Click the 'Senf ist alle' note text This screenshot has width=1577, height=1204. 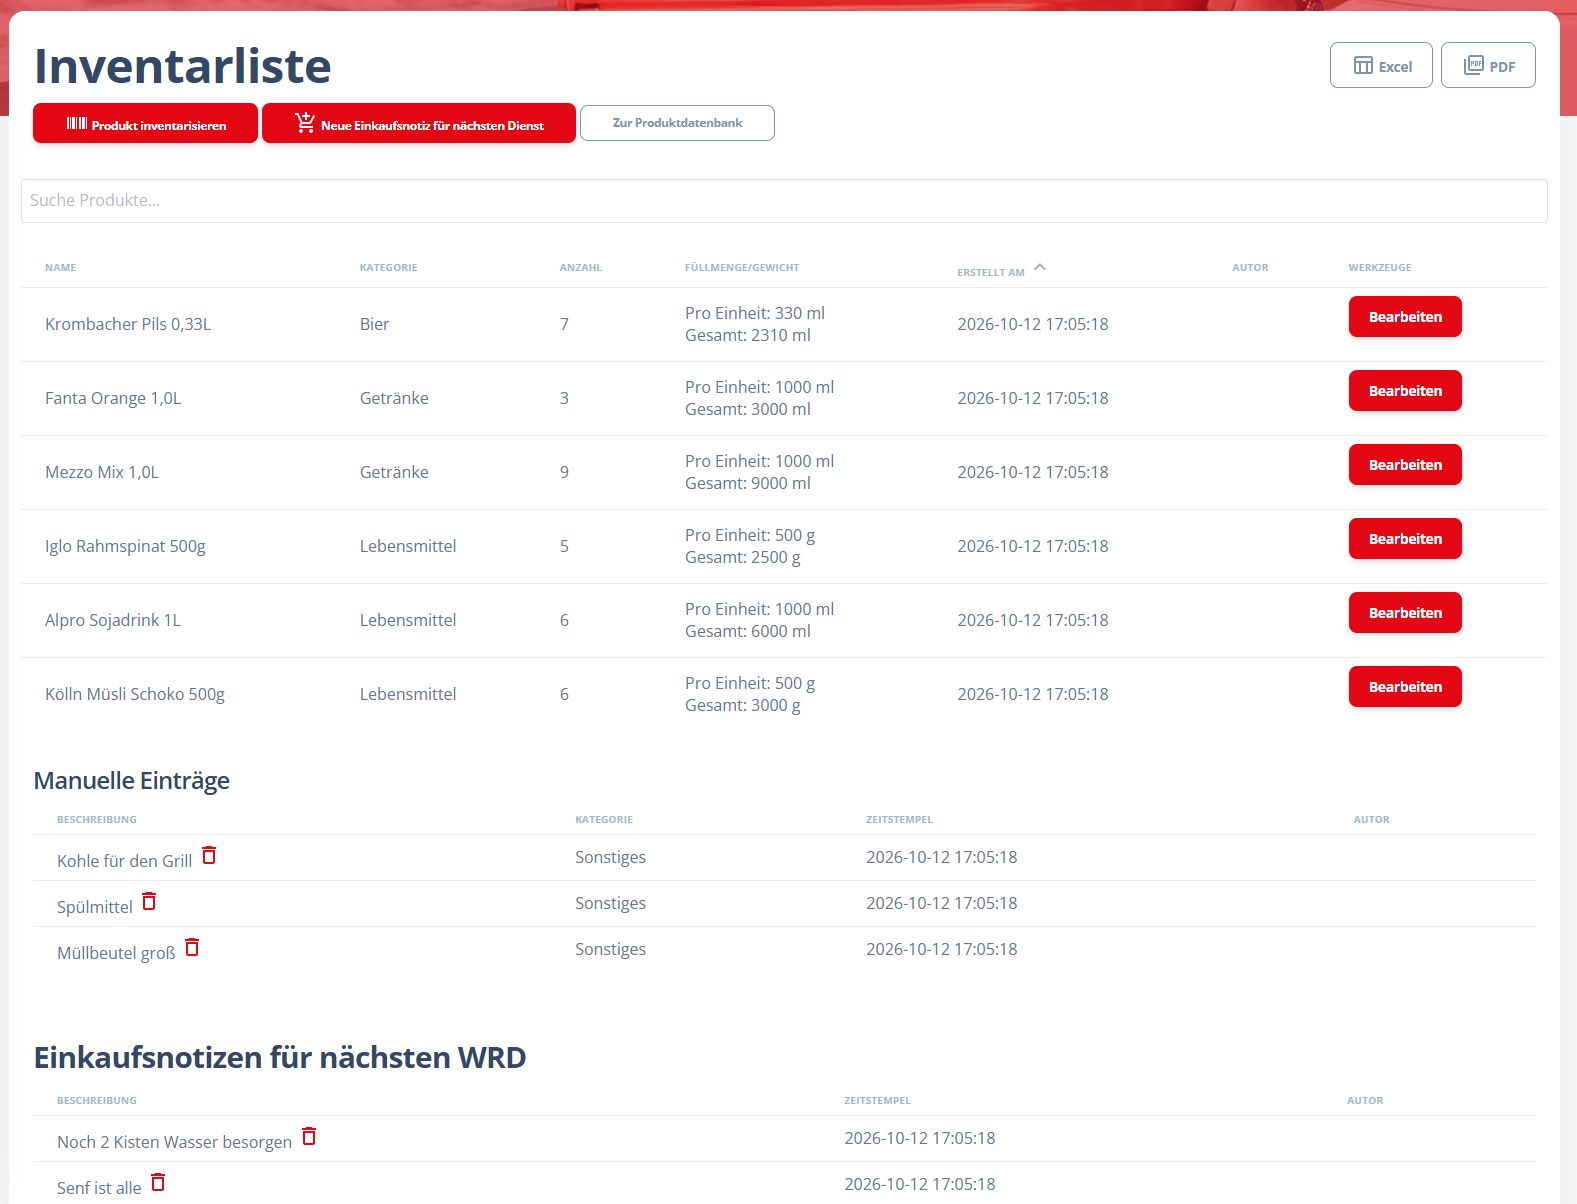[x=99, y=1188]
